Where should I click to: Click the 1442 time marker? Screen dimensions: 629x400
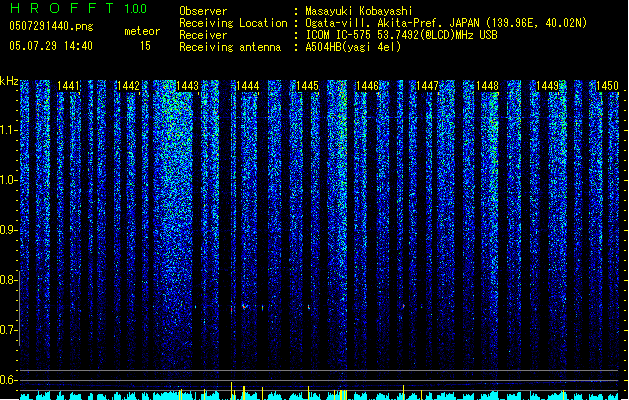[x=128, y=86]
